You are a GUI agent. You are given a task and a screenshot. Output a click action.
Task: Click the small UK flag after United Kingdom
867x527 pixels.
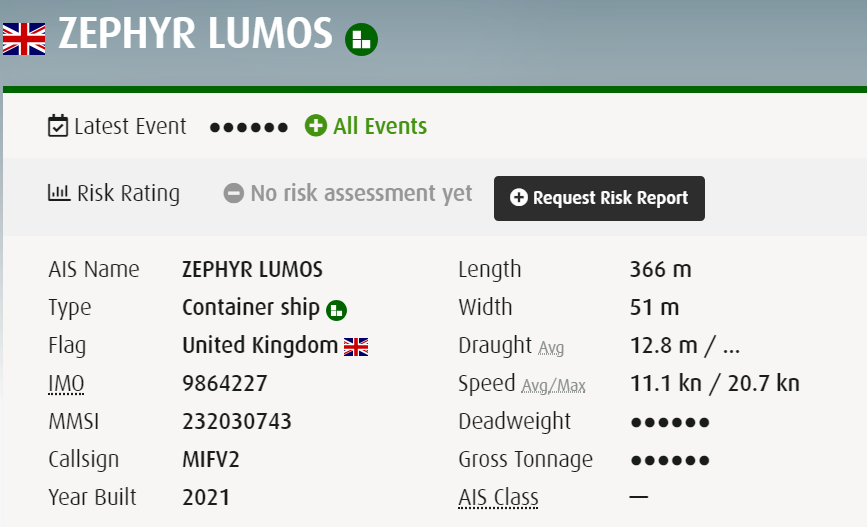356,347
